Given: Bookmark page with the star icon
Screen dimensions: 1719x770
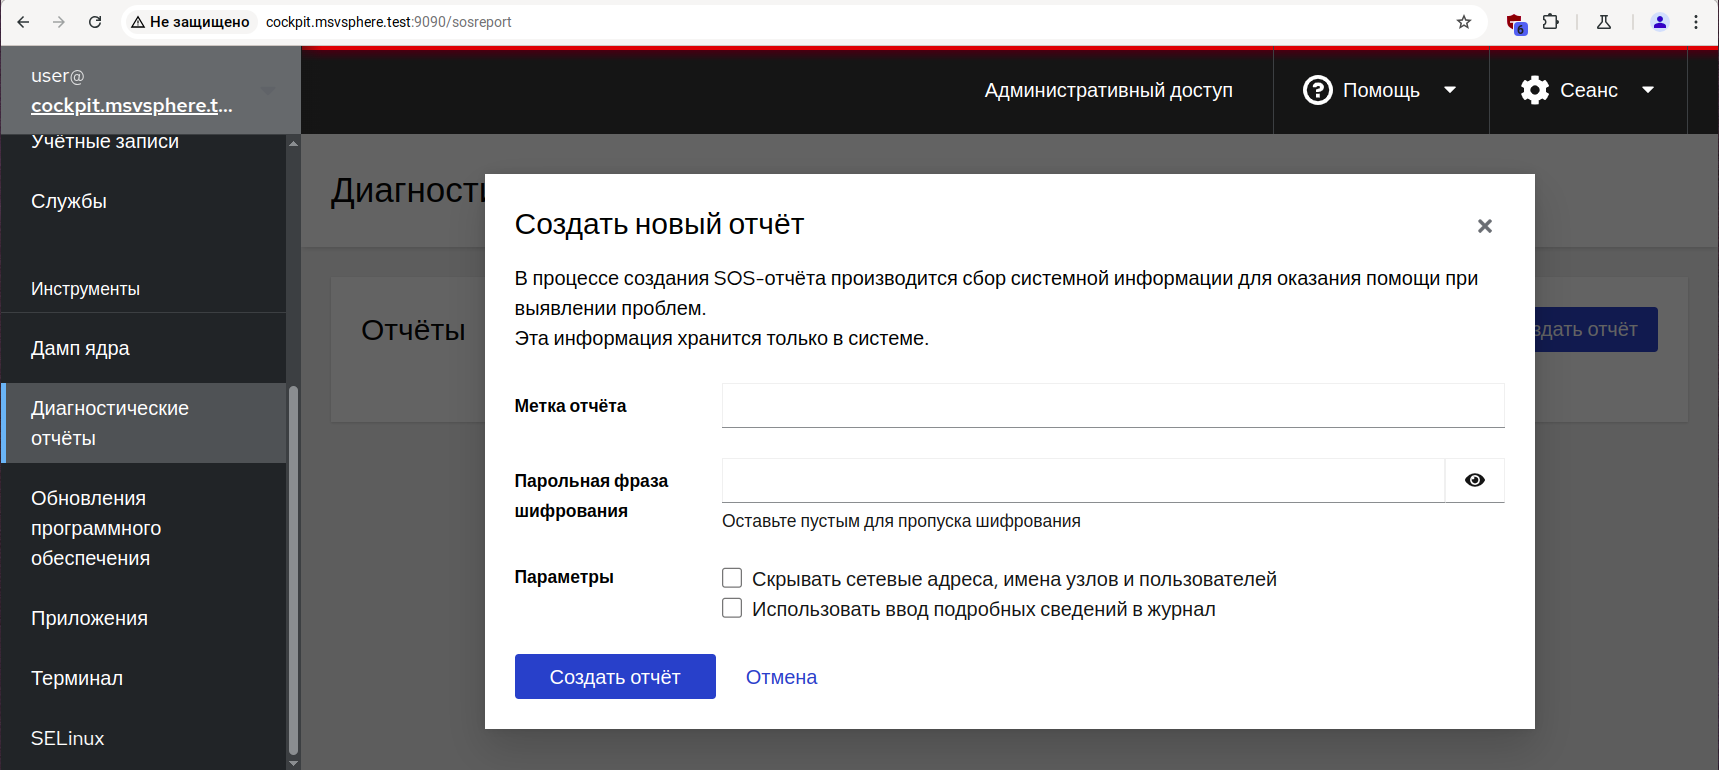Looking at the screenshot, I should [x=1464, y=22].
